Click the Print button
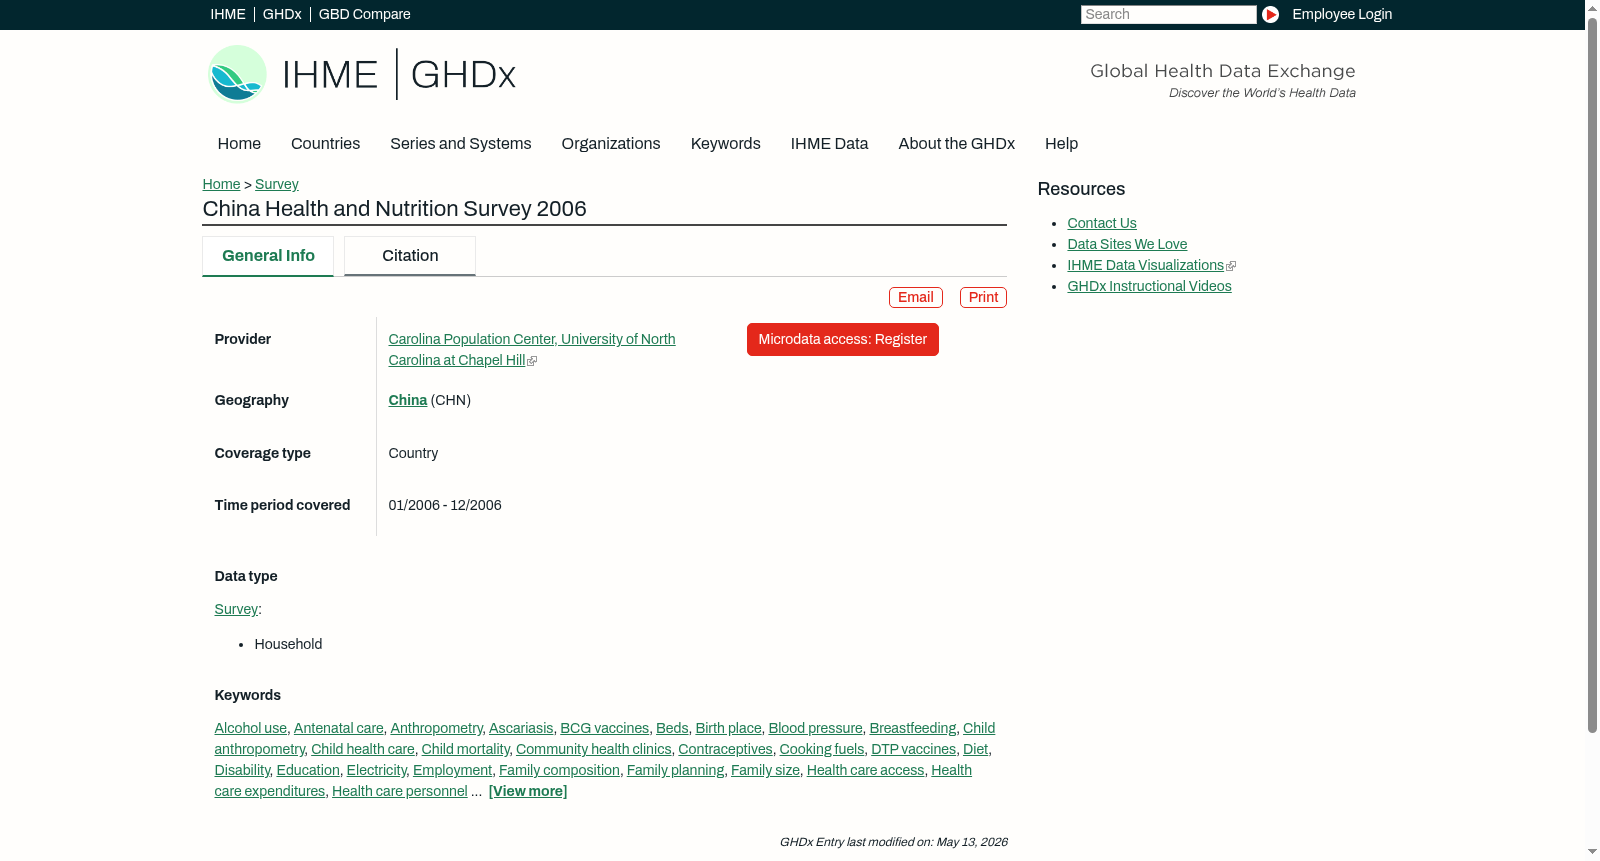Viewport: 1600px width, 861px height. coord(983,297)
